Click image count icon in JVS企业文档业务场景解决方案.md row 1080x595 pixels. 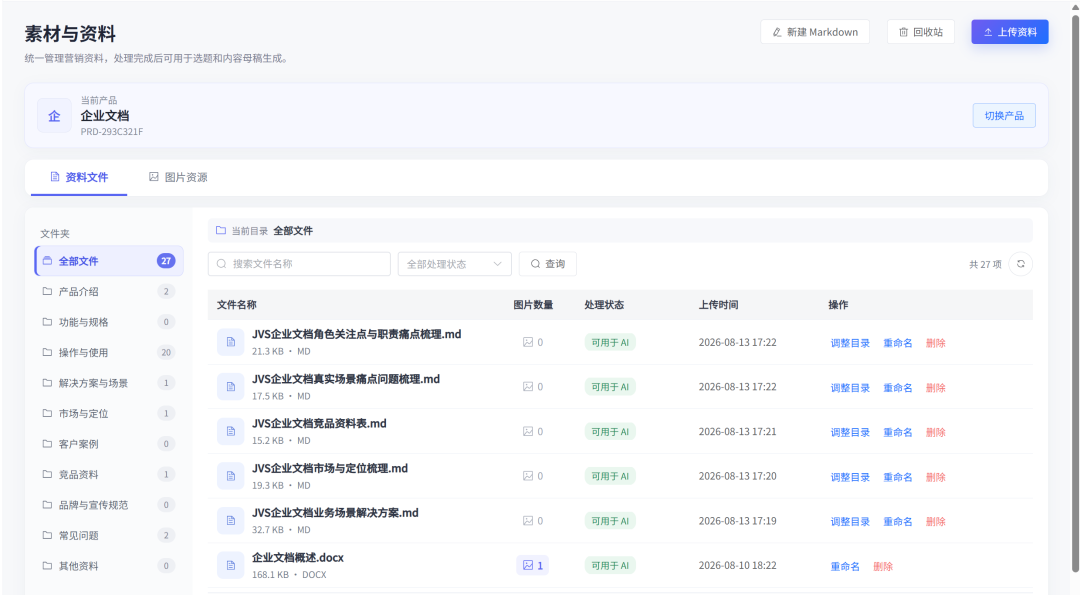(528, 521)
